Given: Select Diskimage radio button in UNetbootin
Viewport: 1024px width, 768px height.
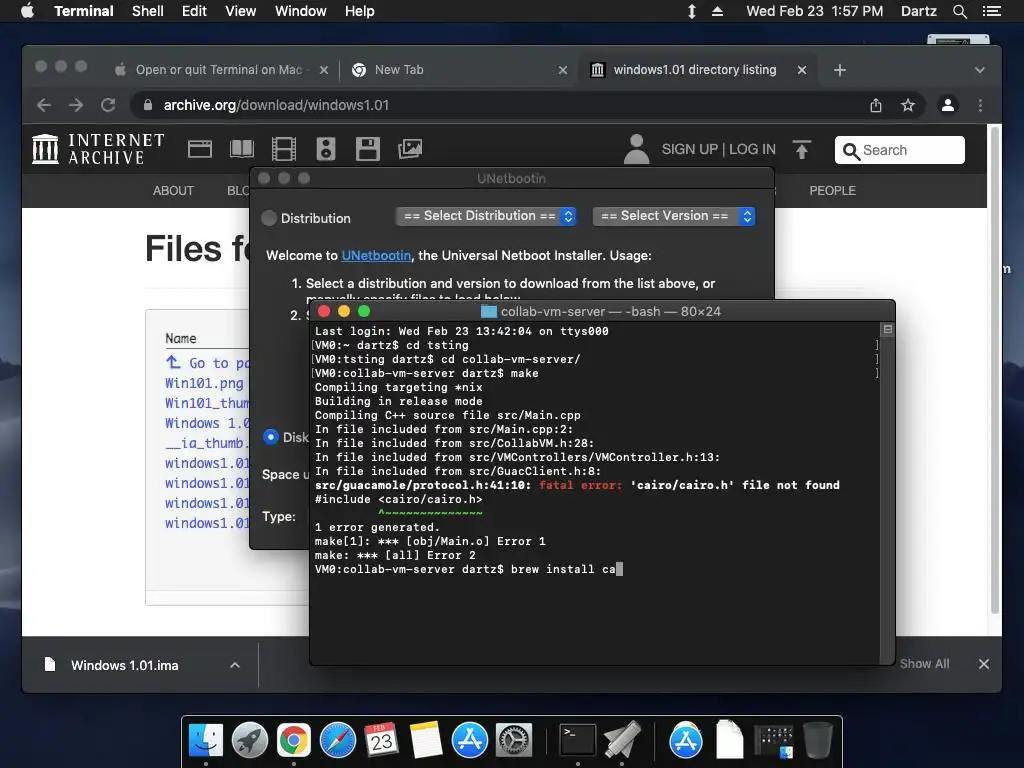Looking at the screenshot, I should coord(270,437).
